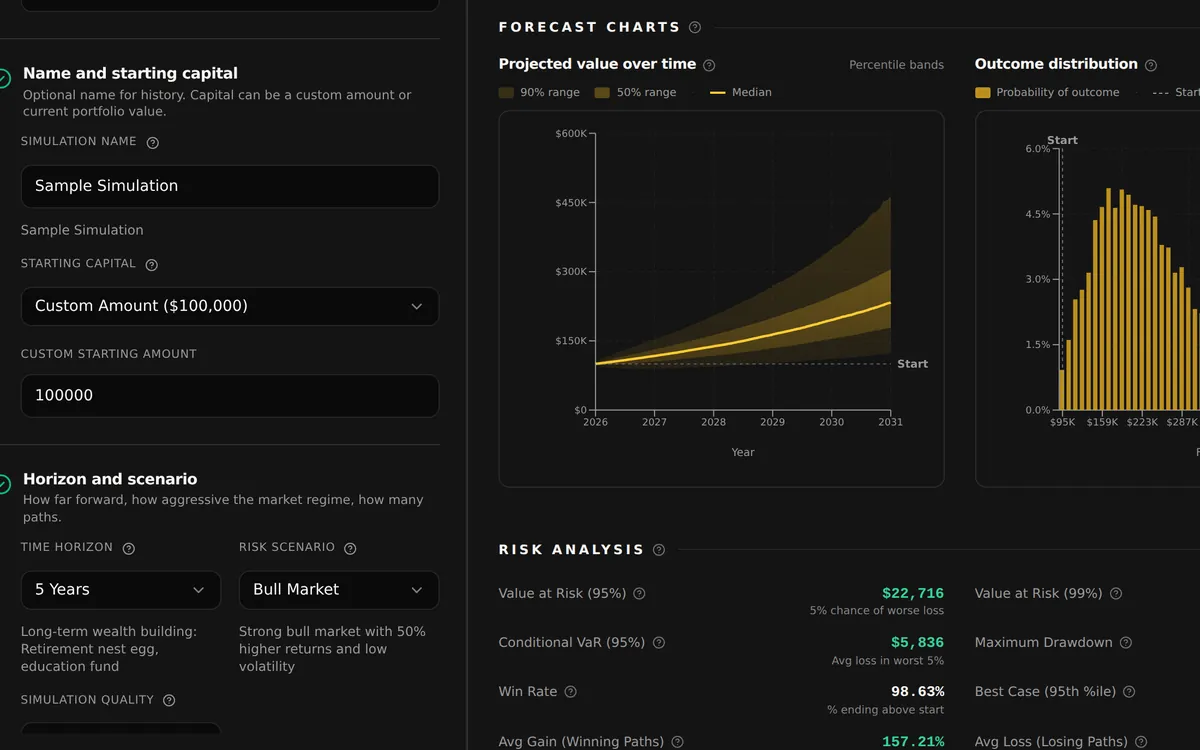Click help icon beside Forecast Charts heading
This screenshot has width=1200, height=750.
(x=695, y=28)
